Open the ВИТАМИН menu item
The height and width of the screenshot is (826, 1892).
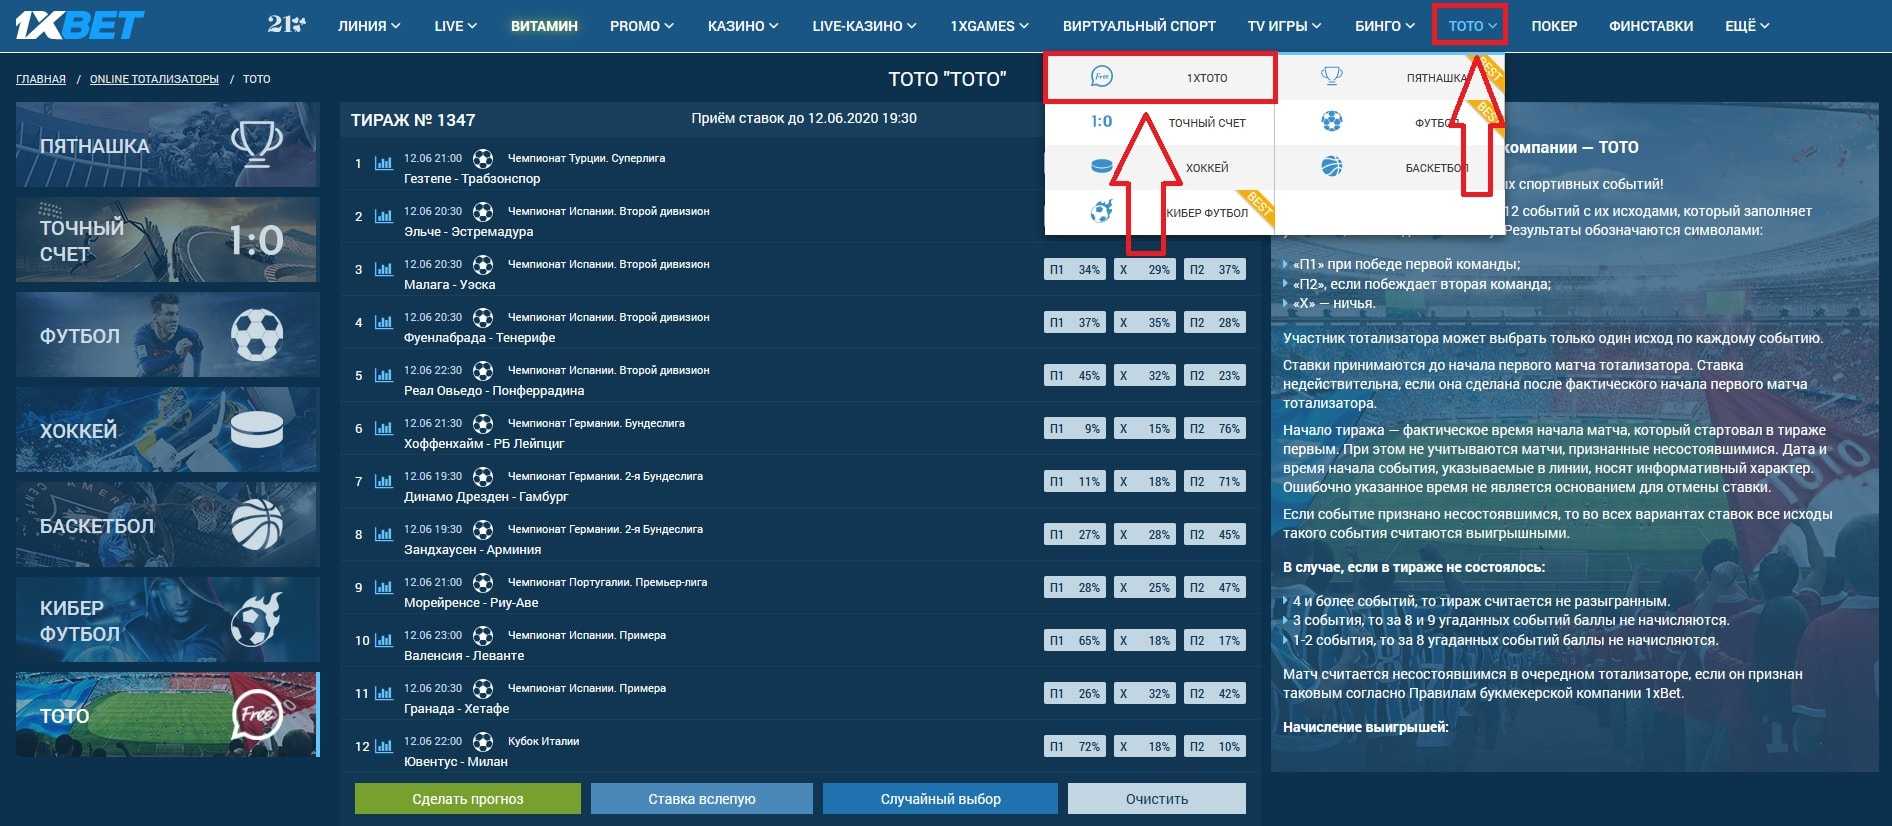(x=544, y=26)
